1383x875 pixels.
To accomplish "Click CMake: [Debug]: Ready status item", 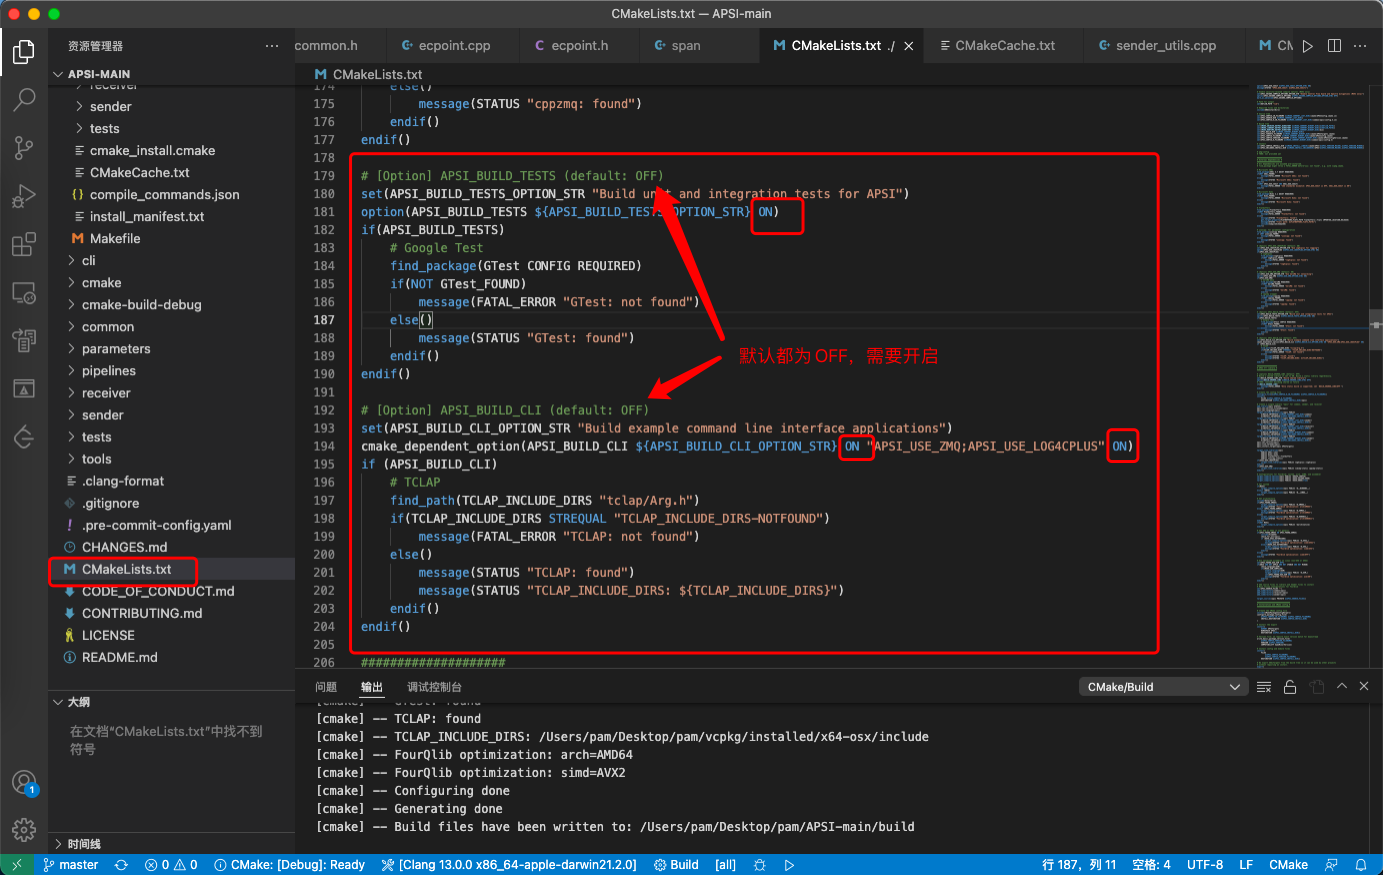I will [x=289, y=865].
